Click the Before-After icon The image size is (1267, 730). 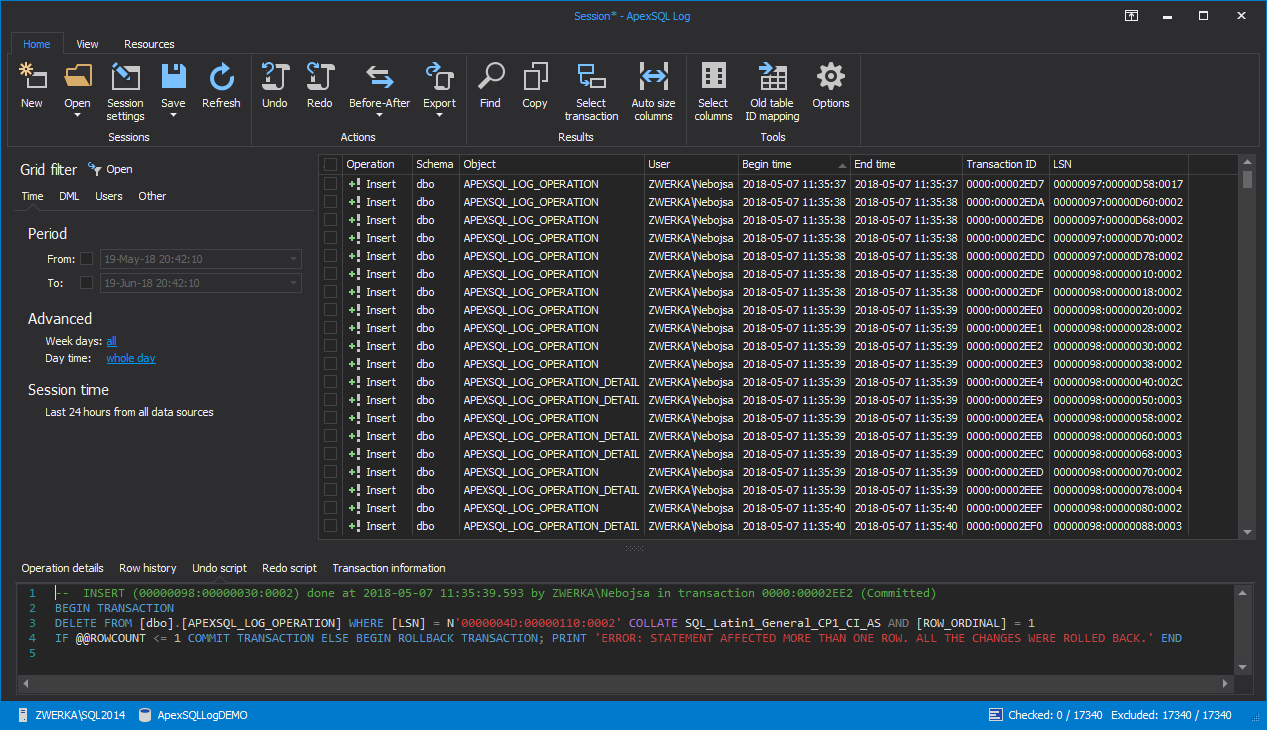pos(379,77)
